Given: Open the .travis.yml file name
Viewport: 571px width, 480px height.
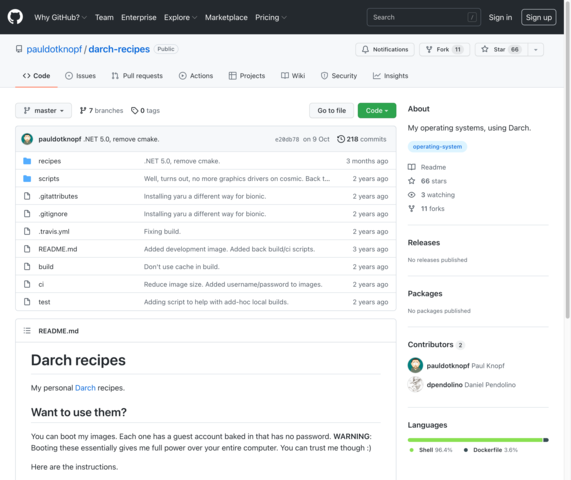Looking at the screenshot, I should pos(54,231).
